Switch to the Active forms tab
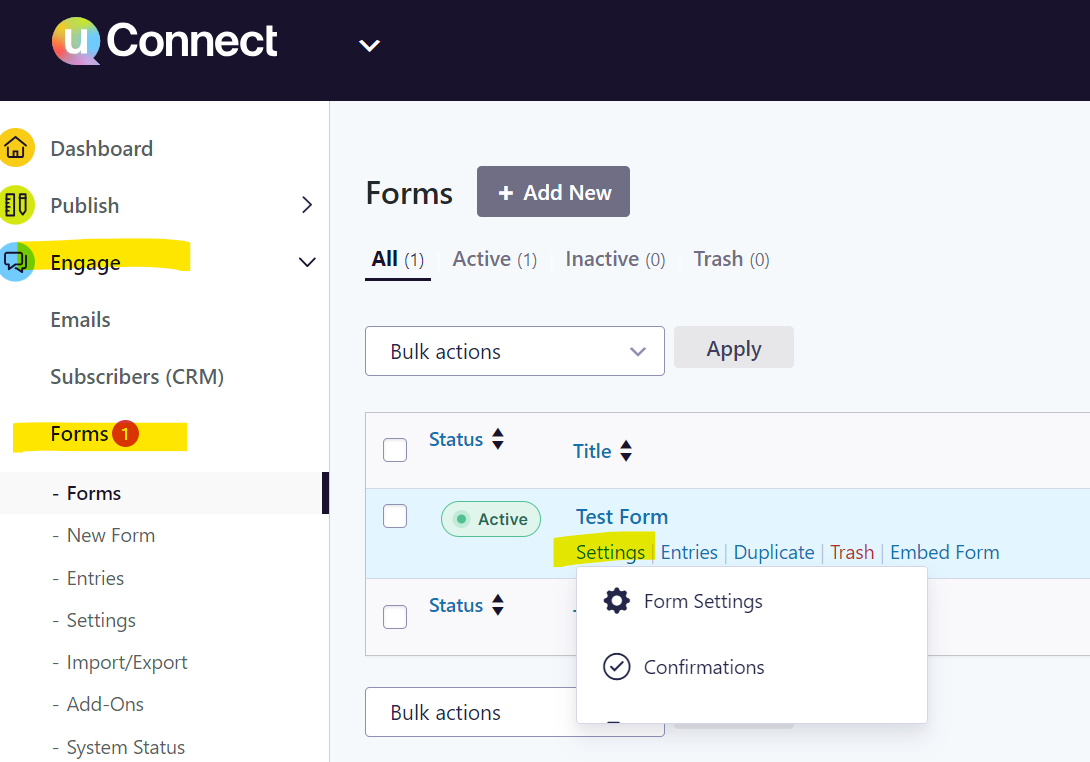Screen dimensions: 1090x762 [481, 259]
